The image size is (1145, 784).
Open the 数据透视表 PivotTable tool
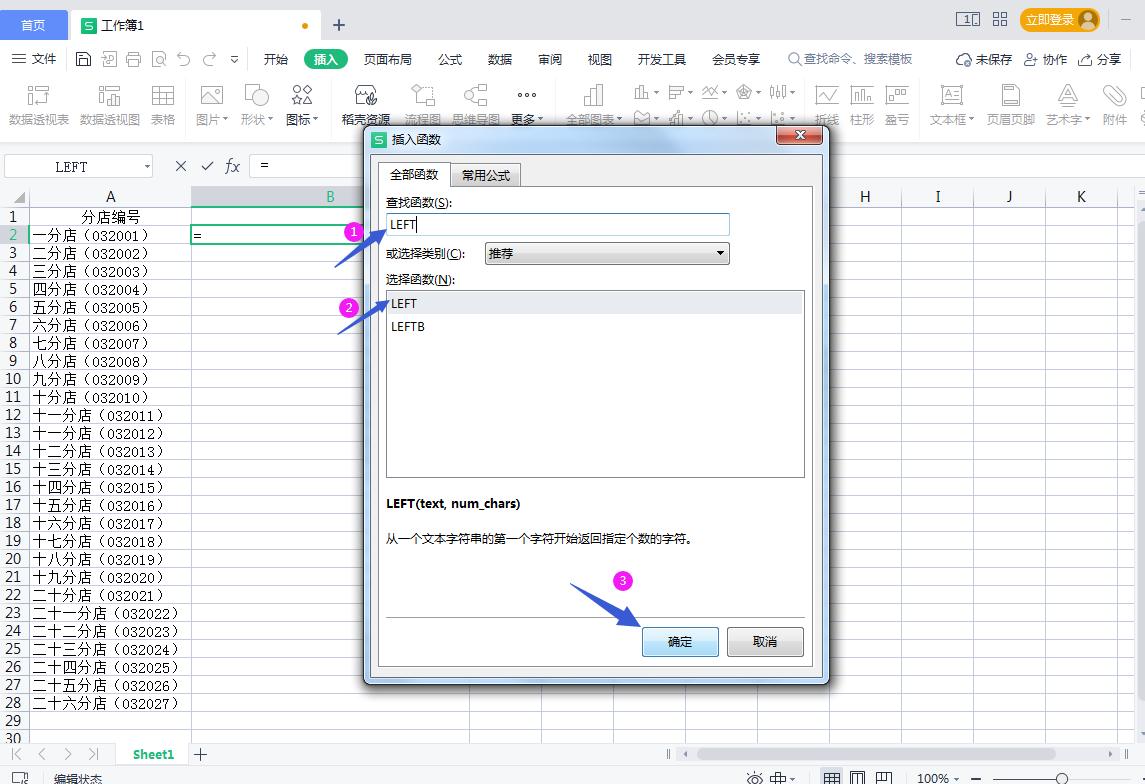[x=38, y=104]
